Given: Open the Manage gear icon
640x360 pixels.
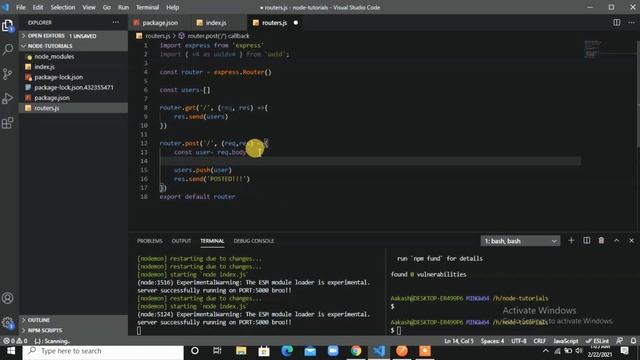Looking at the screenshot, I should [8, 322].
